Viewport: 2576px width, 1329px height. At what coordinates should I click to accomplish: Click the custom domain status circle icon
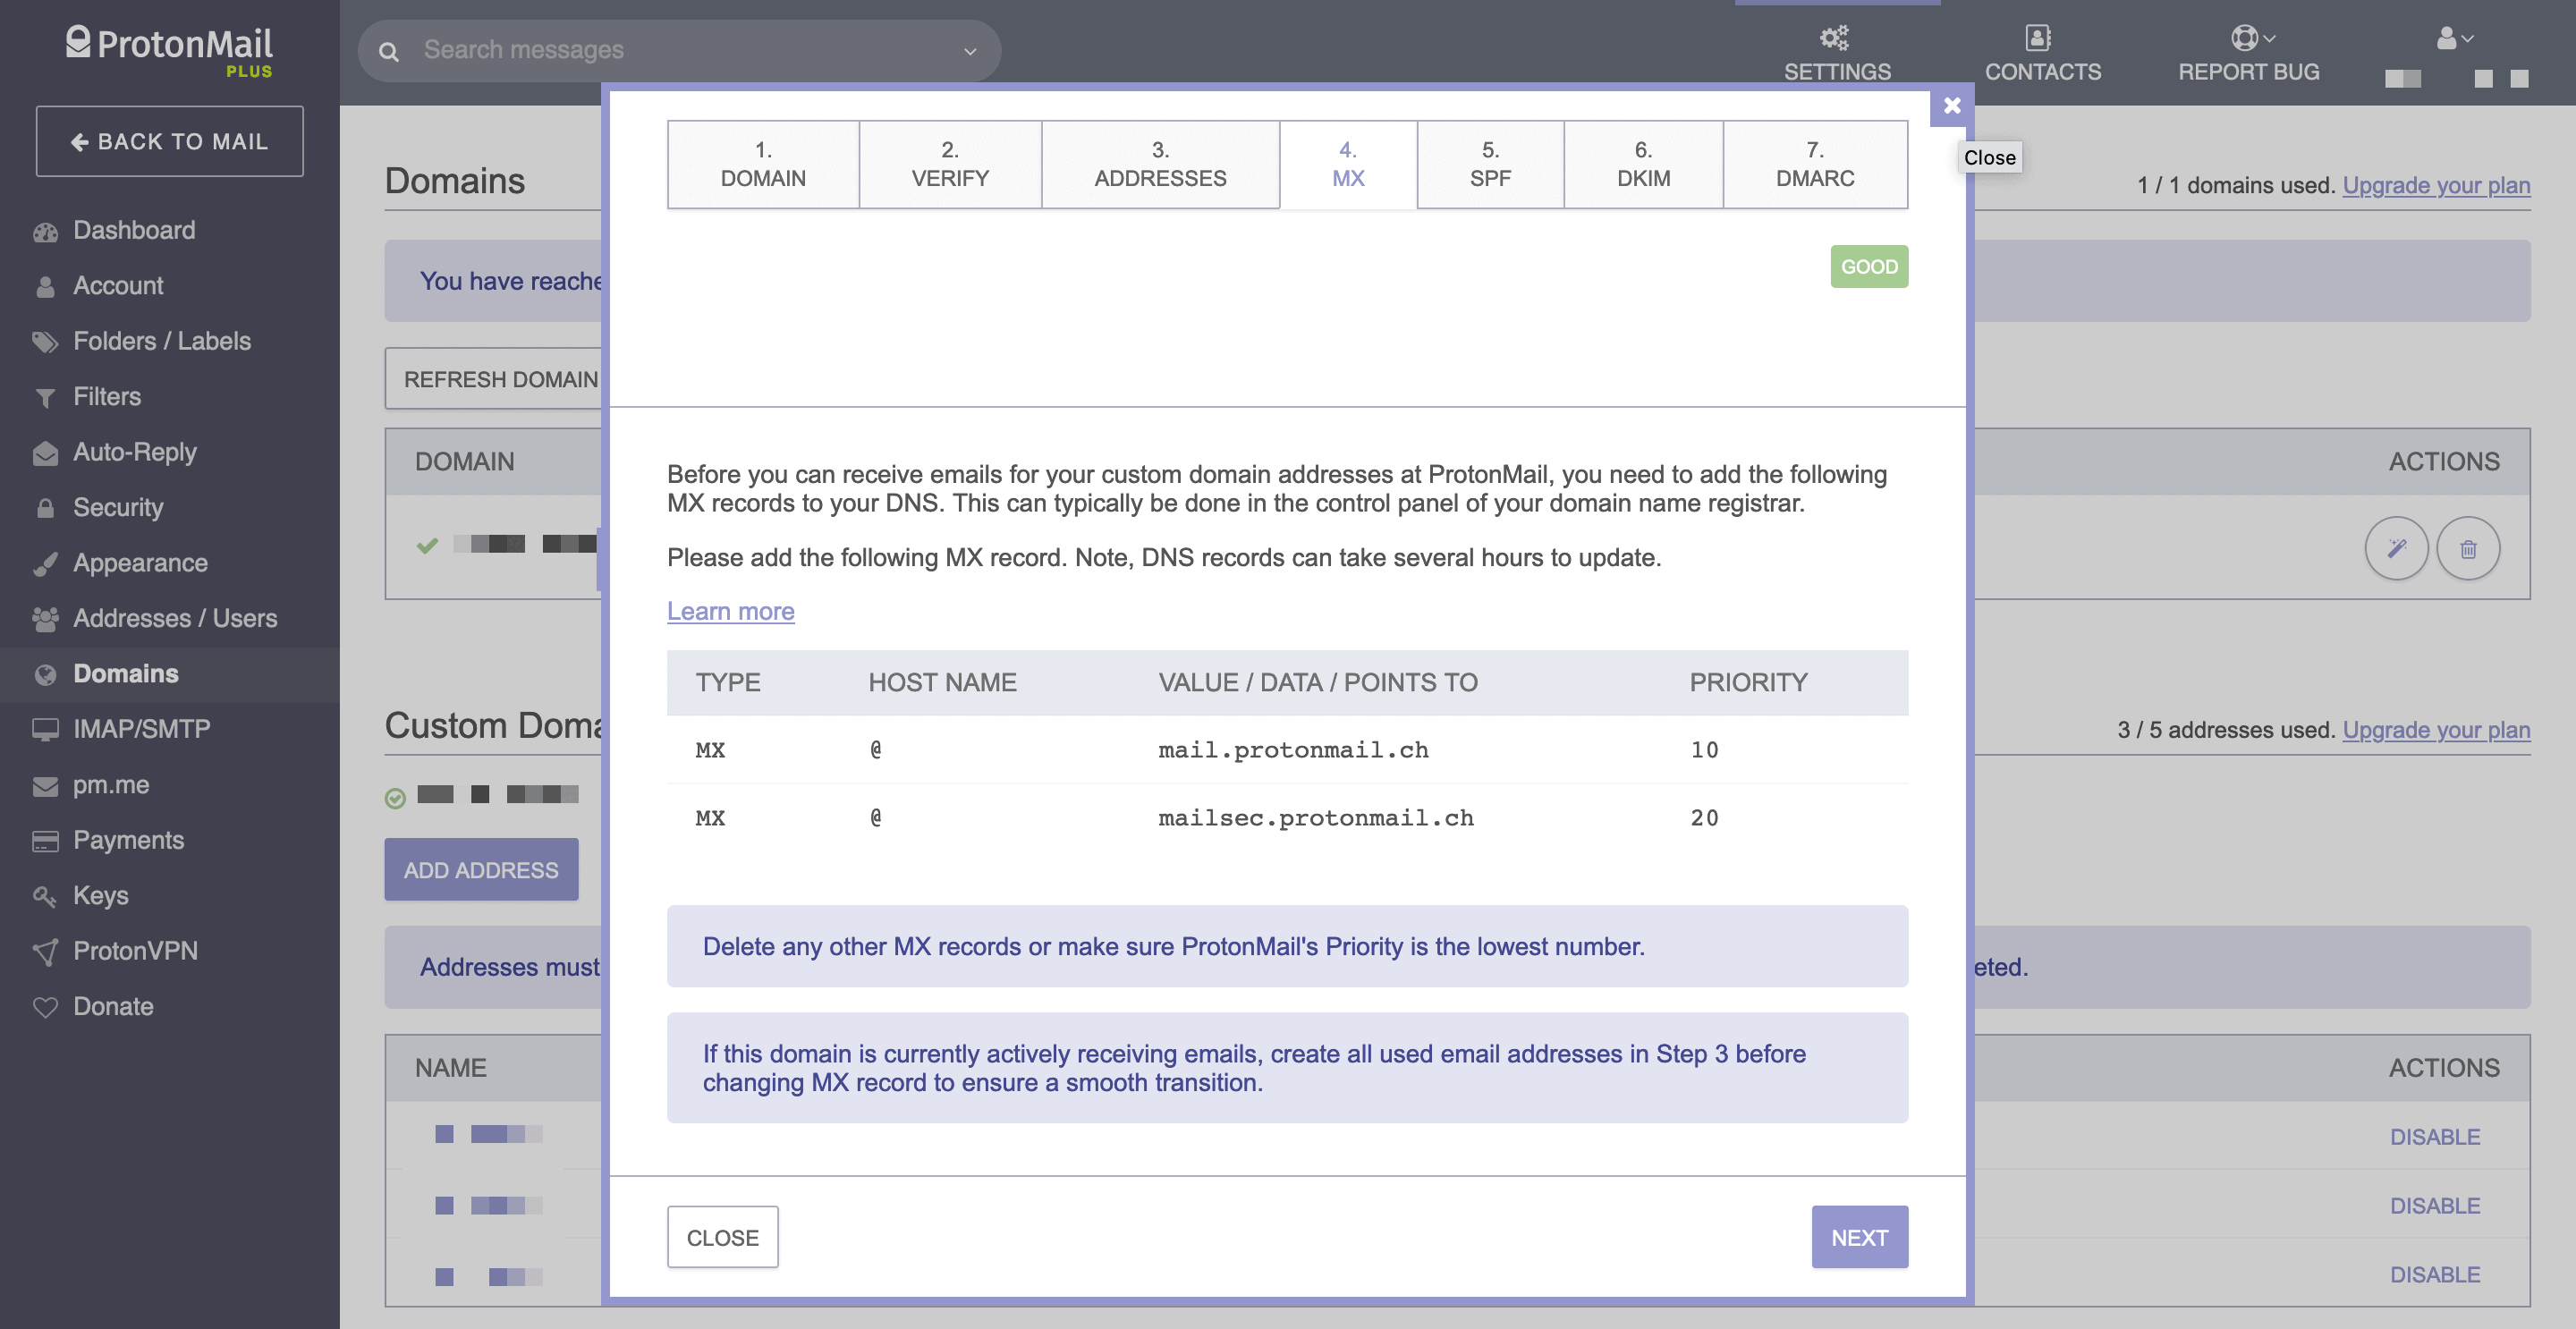click(395, 797)
